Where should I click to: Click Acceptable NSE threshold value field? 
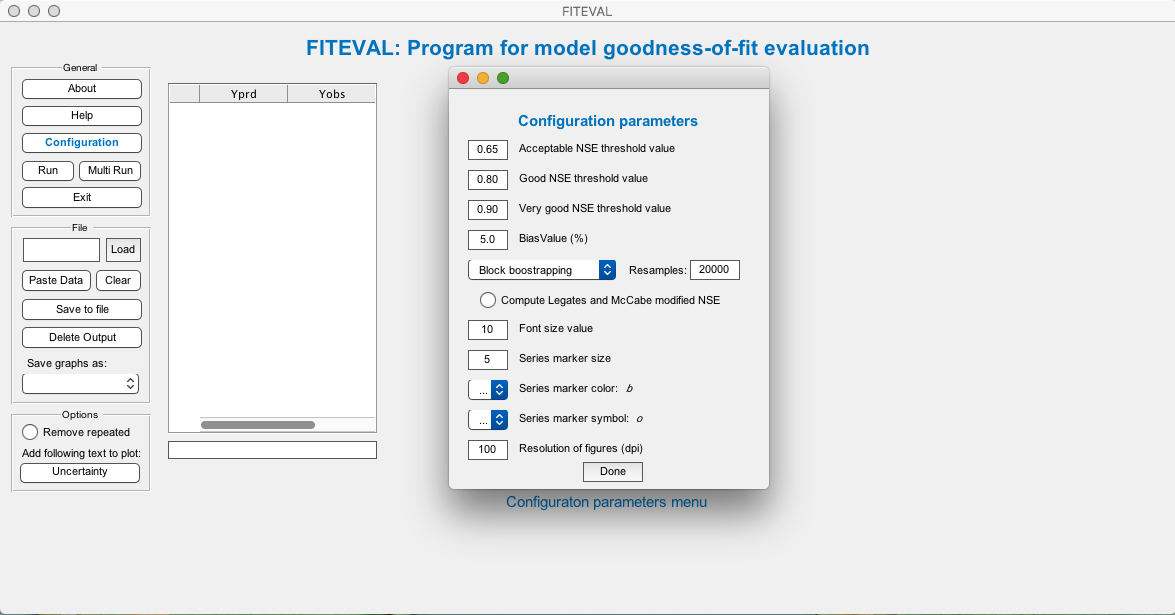pos(488,149)
